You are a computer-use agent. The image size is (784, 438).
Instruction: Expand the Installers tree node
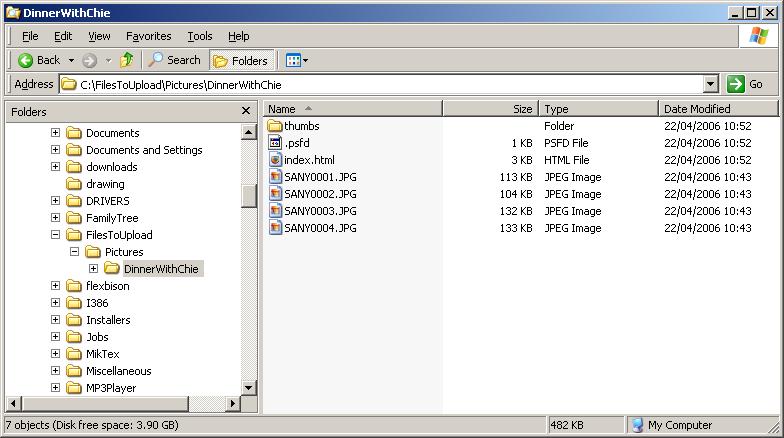56,320
